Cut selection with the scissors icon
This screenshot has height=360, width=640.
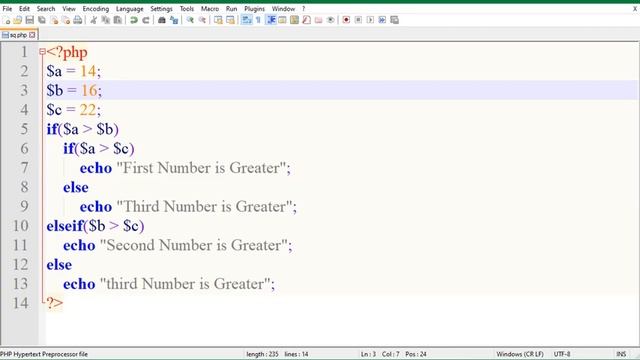pyautogui.click(x=93, y=20)
